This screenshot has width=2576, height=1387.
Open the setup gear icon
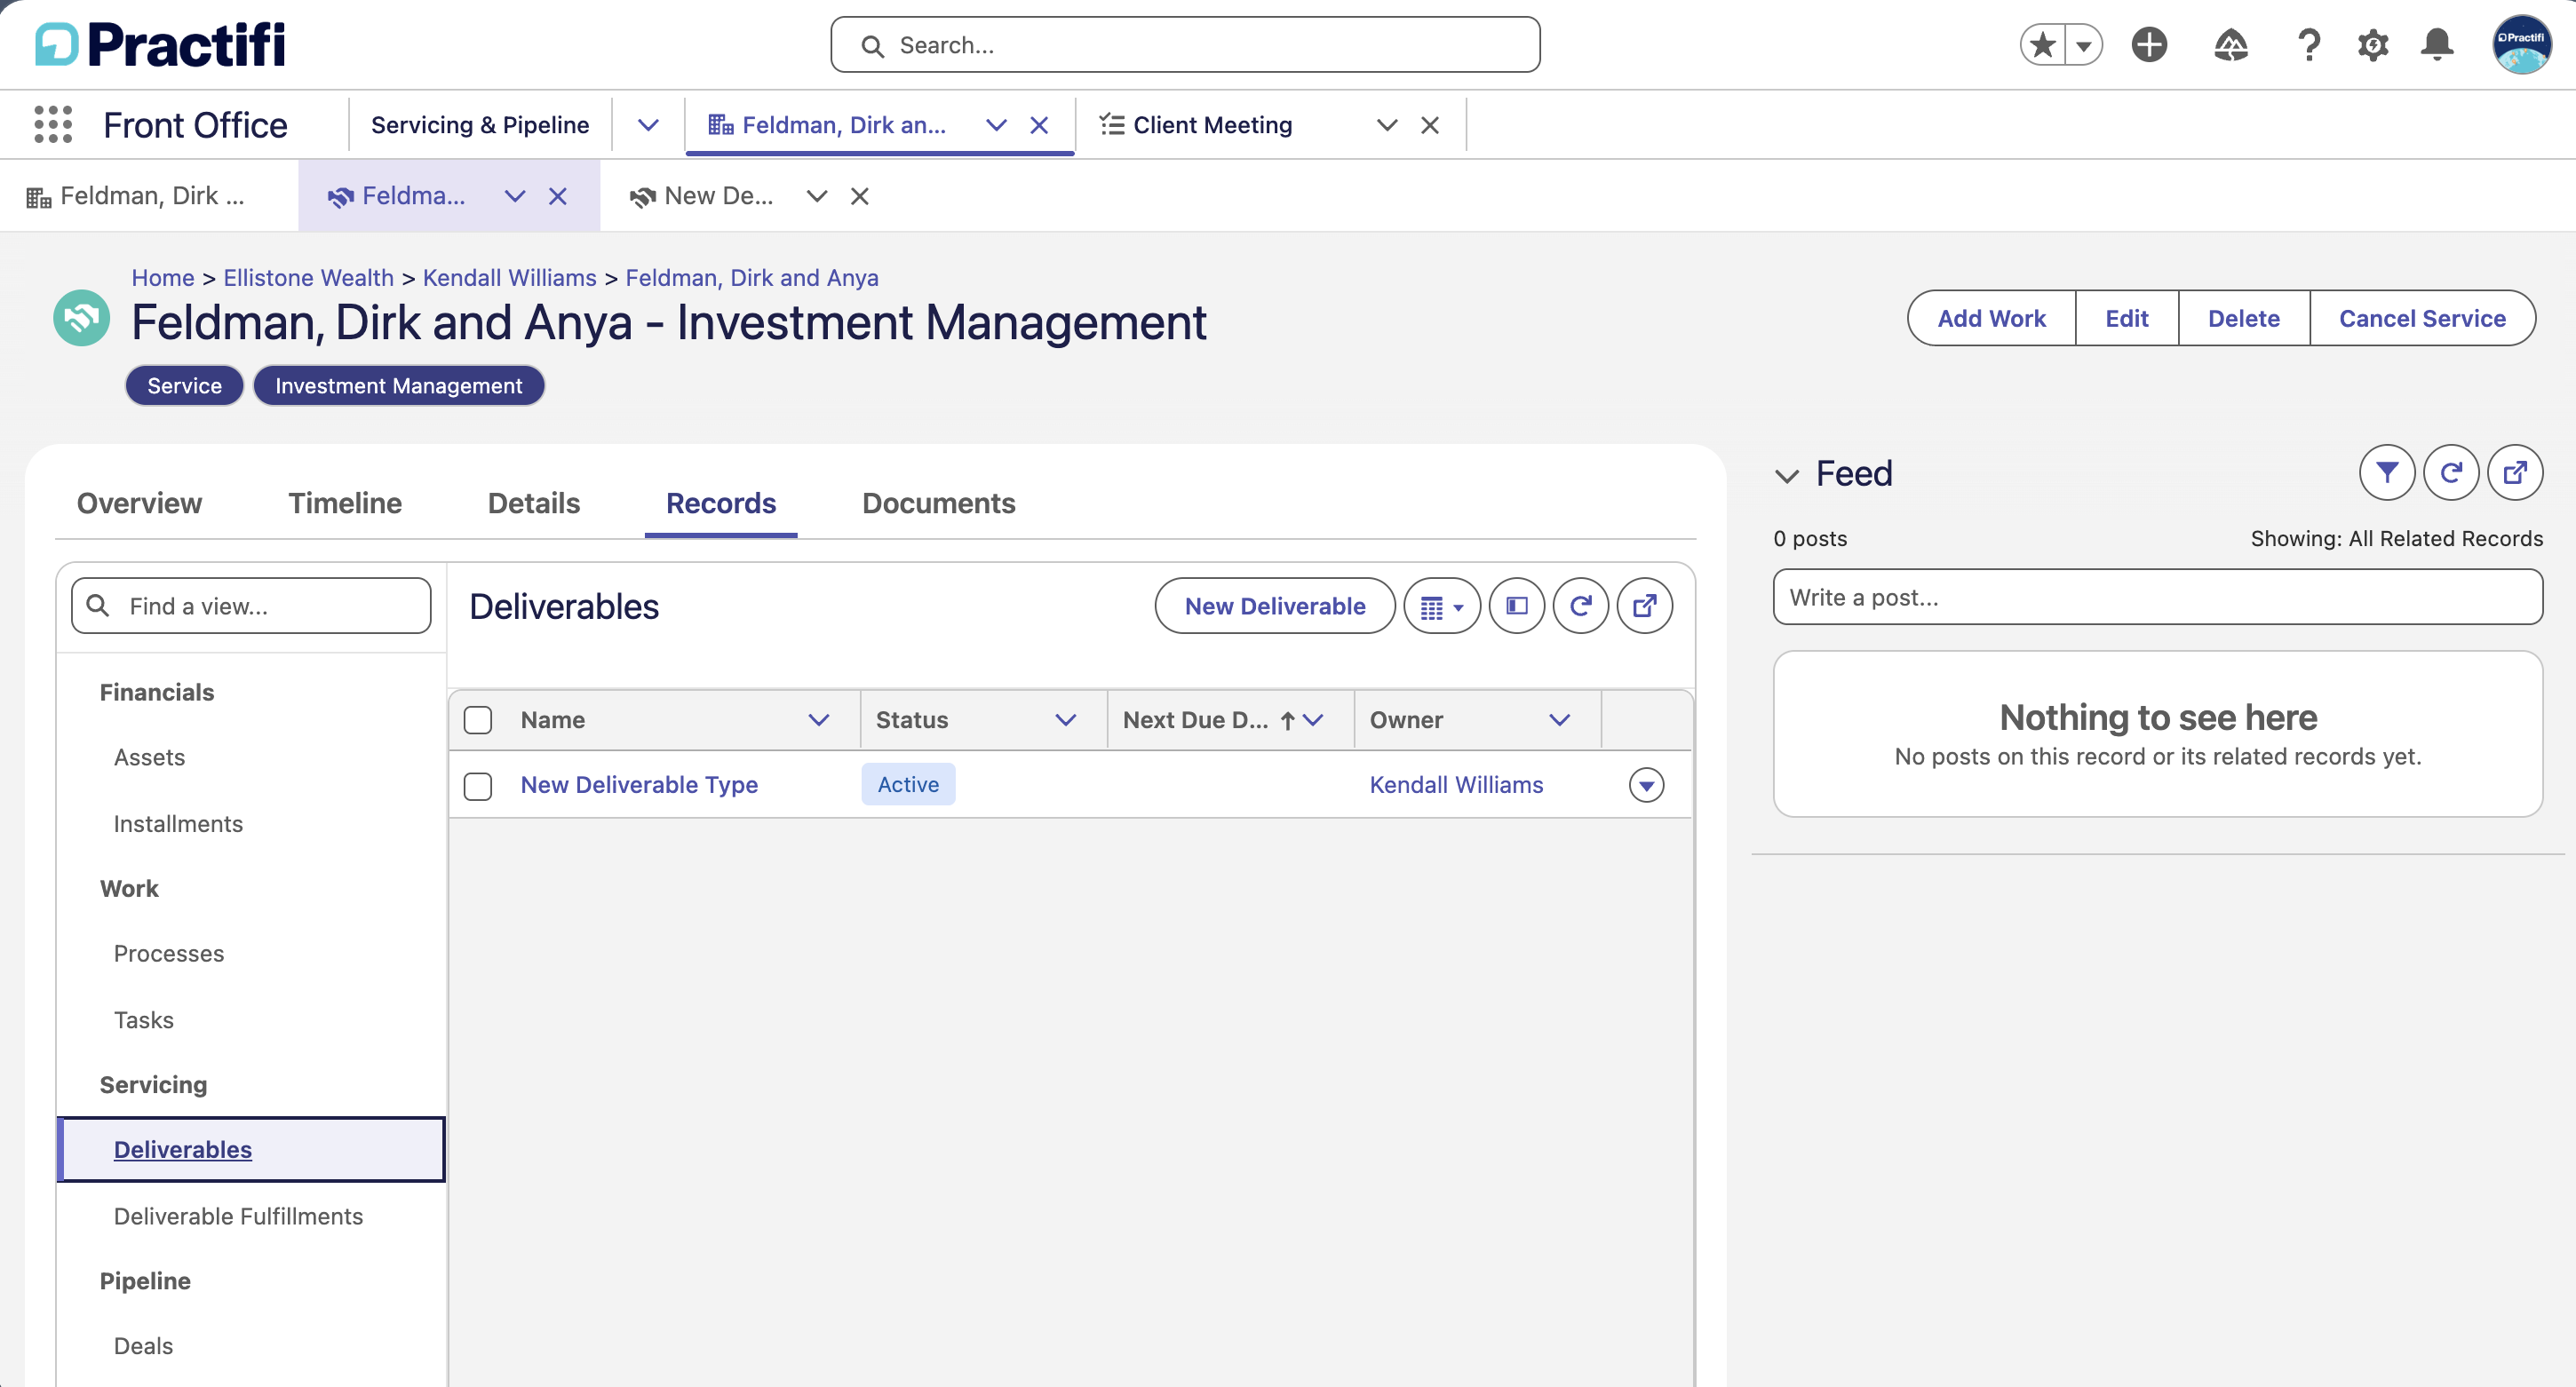click(2373, 45)
